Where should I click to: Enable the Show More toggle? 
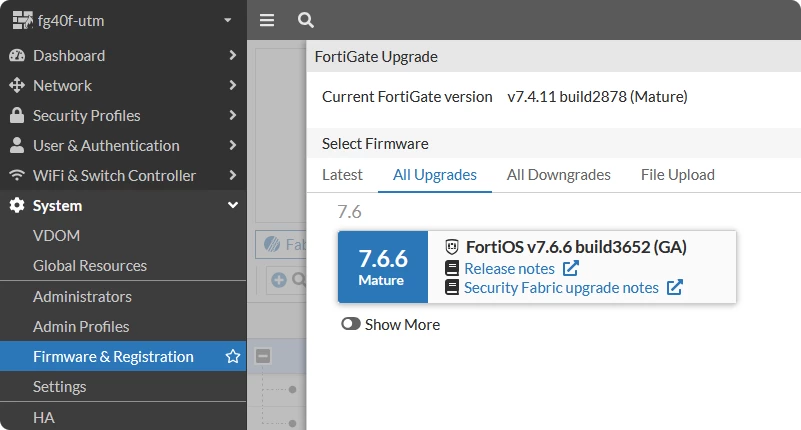pos(351,324)
